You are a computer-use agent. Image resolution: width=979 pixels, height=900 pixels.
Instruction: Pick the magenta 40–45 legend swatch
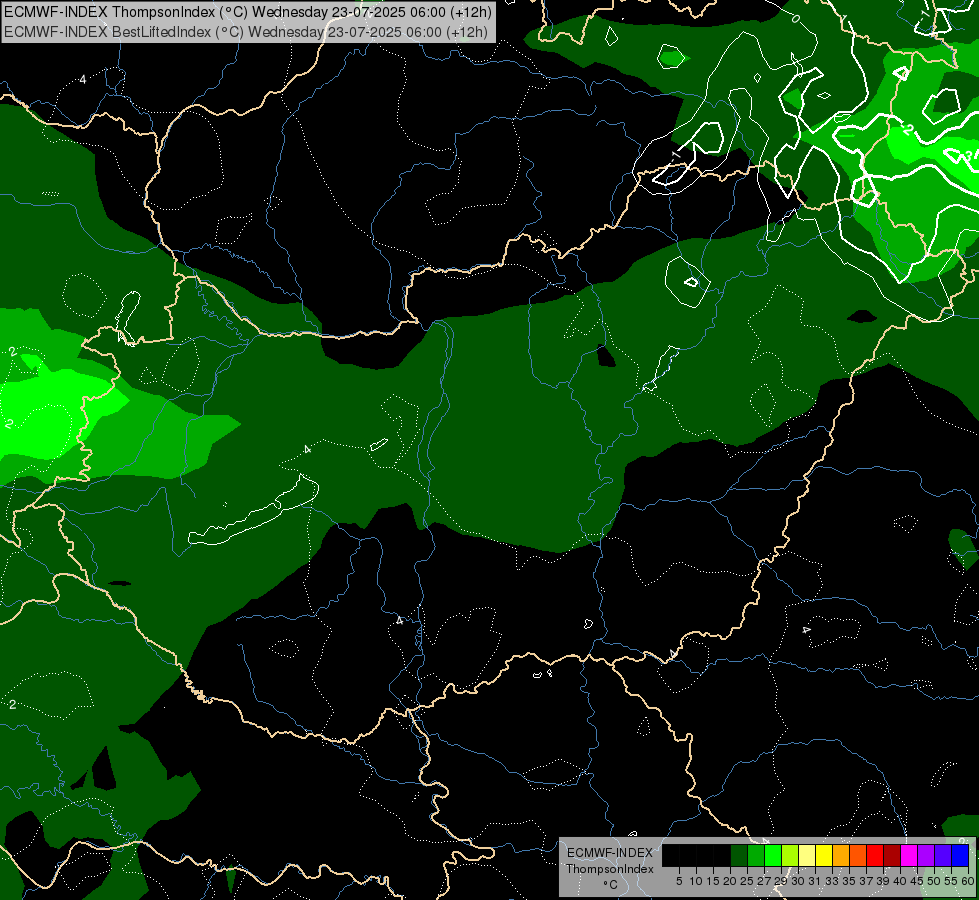[x=909, y=855]
